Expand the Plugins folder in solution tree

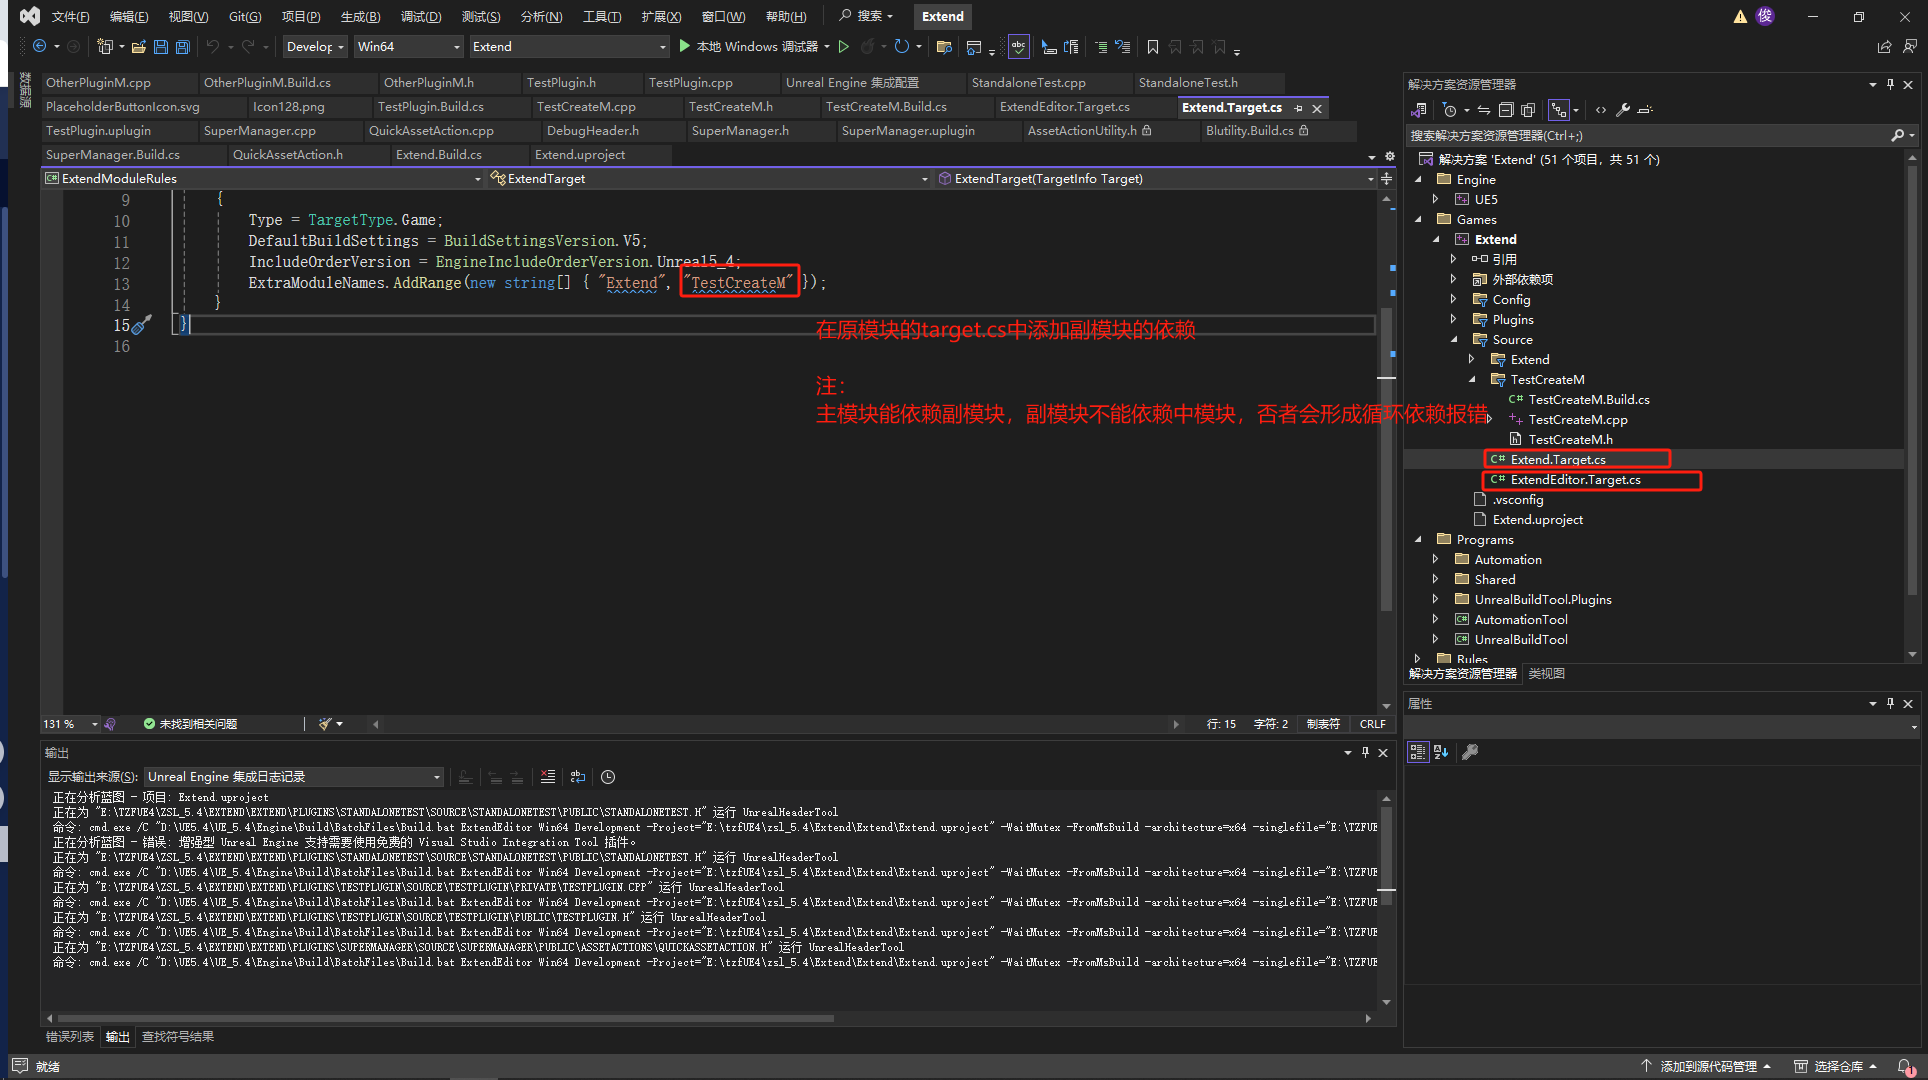tap(1453, 320)
